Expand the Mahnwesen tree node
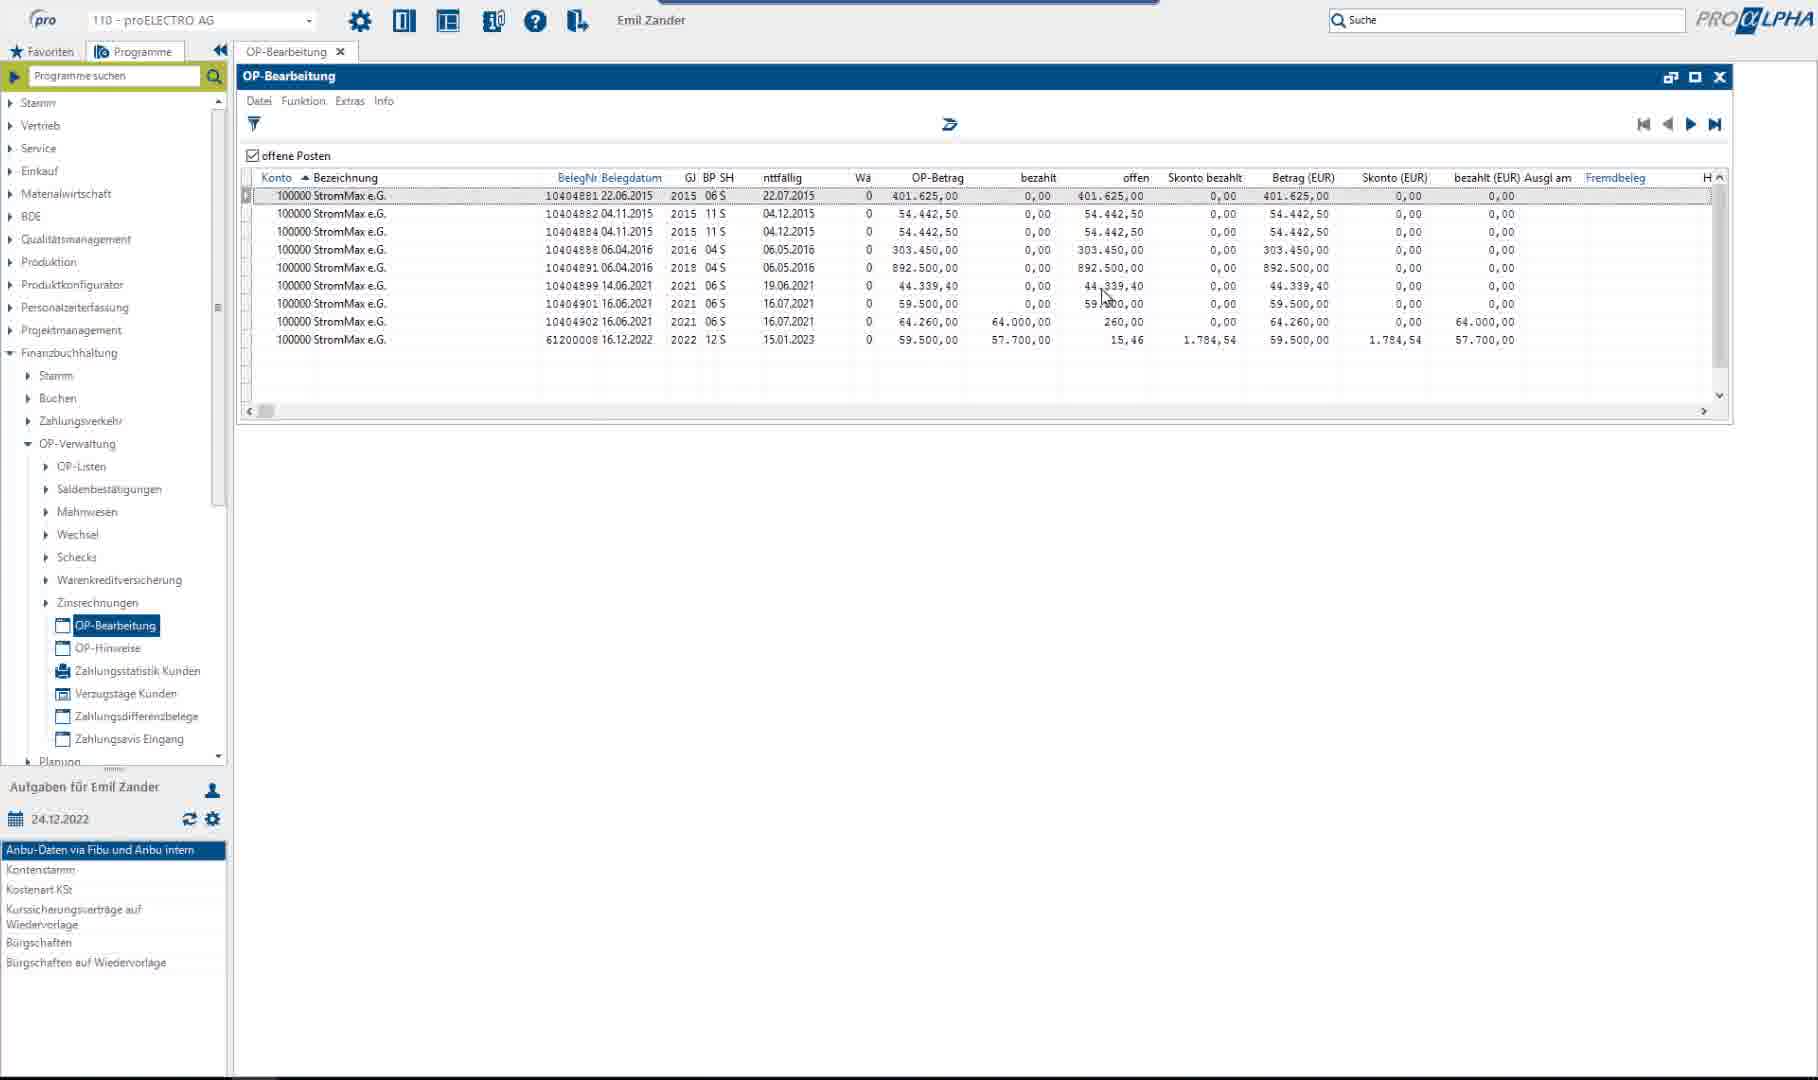Viewport: 1818px width, 1080px height. coord(46,512)
